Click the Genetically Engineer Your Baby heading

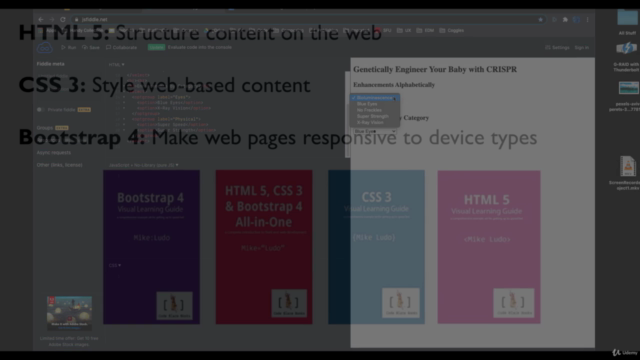(435, 69)
